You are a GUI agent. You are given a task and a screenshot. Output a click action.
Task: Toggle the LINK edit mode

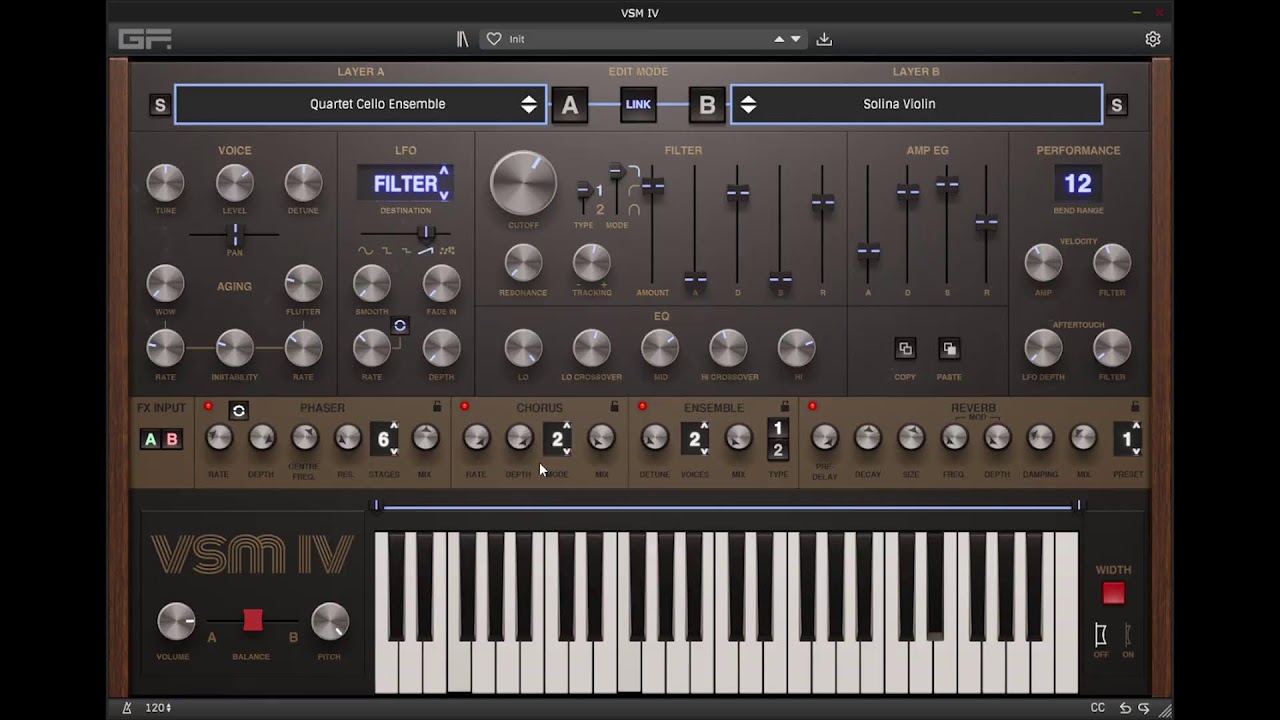click(638, 104)
